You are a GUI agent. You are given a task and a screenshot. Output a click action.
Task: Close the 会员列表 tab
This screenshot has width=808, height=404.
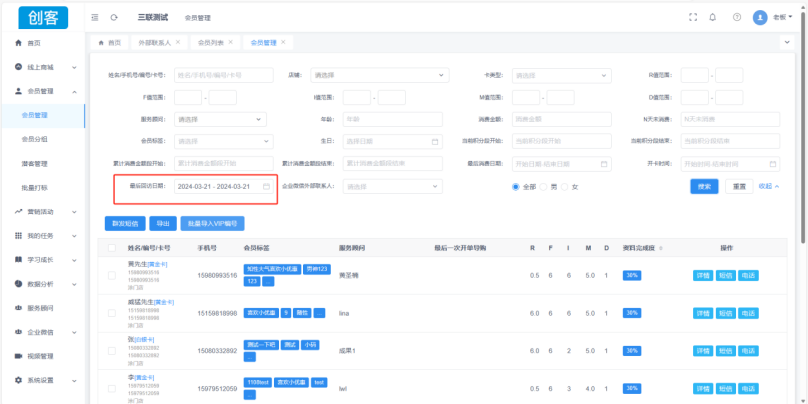click(230, 42)
